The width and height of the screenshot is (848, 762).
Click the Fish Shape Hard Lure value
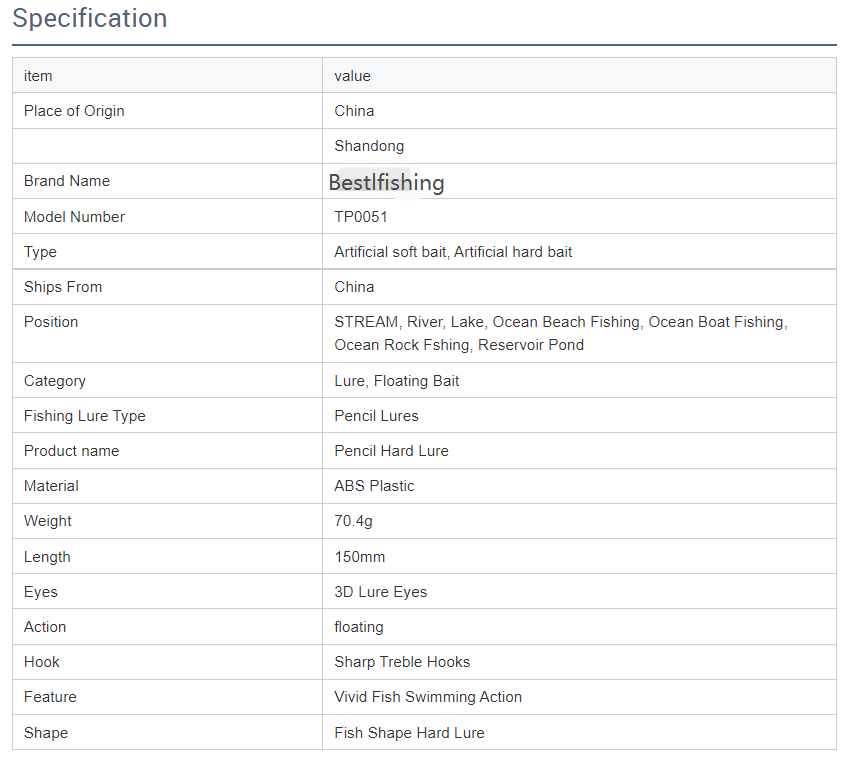click(409, 733)
